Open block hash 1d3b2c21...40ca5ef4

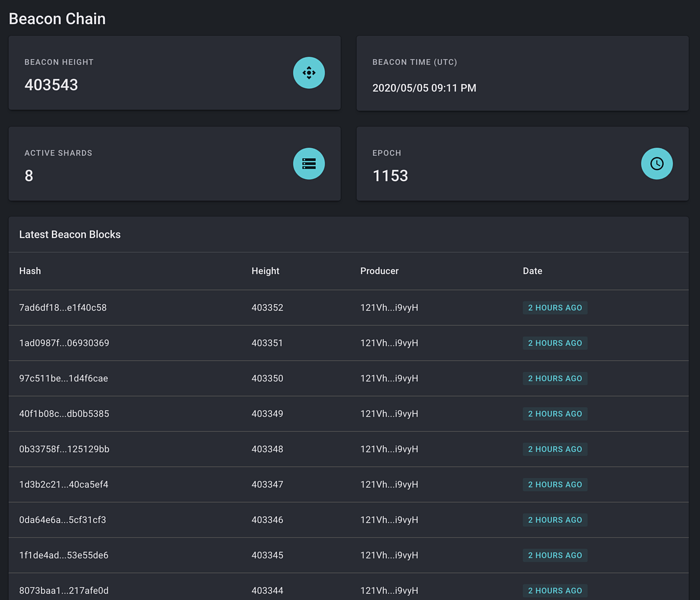tap(63, 485)
